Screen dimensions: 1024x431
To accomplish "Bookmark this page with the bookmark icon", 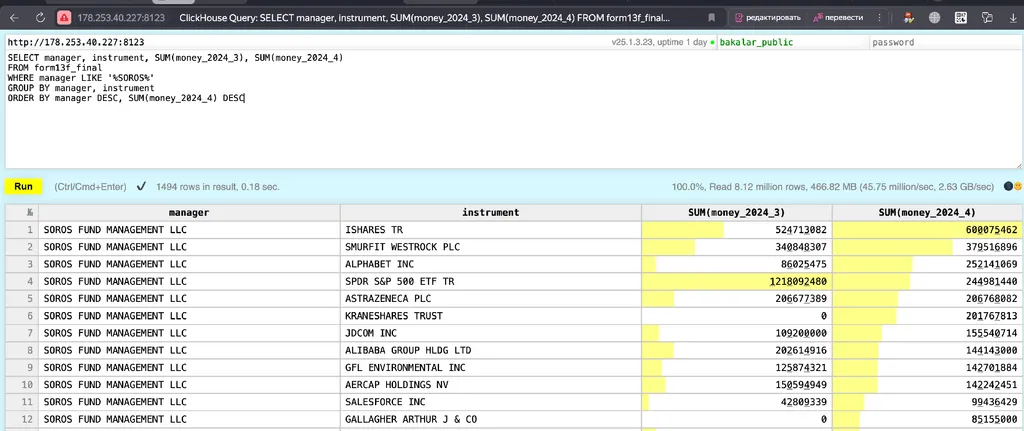I will coord(711,18).
